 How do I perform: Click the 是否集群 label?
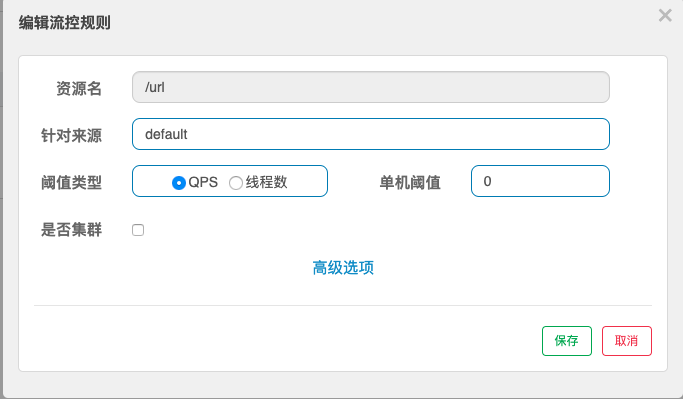click(x=71, y=230)
